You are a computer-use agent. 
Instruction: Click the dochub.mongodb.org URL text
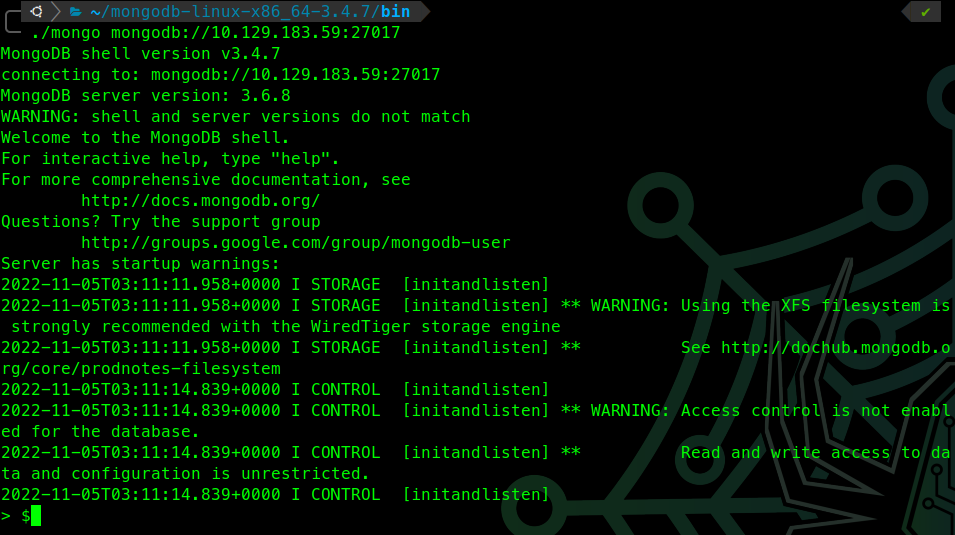click(x=837, y=347)
